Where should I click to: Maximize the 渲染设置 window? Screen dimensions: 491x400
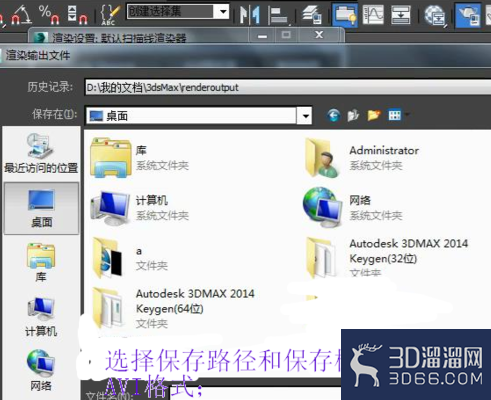pyautogui.click(x=286, y=35)
